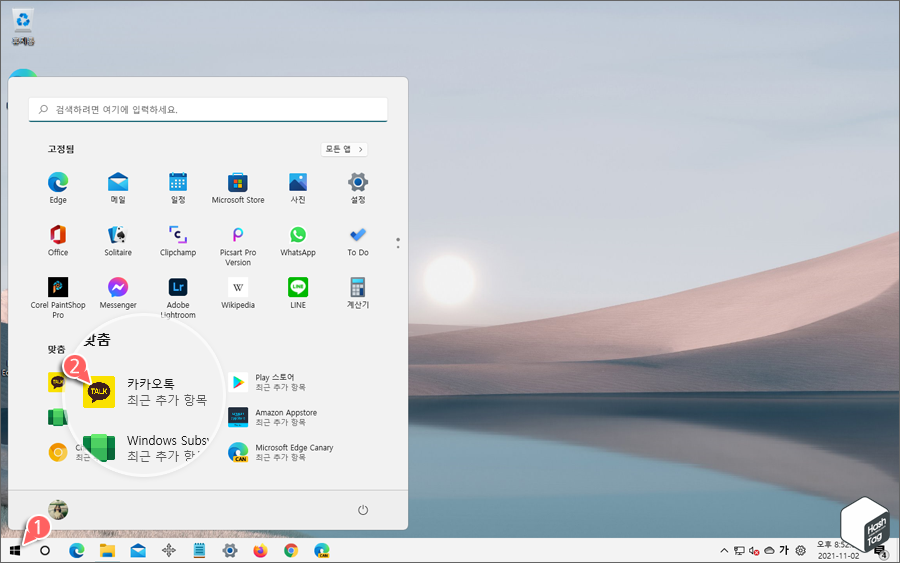Launch Corel PaintShop Pro

(58, 297)
